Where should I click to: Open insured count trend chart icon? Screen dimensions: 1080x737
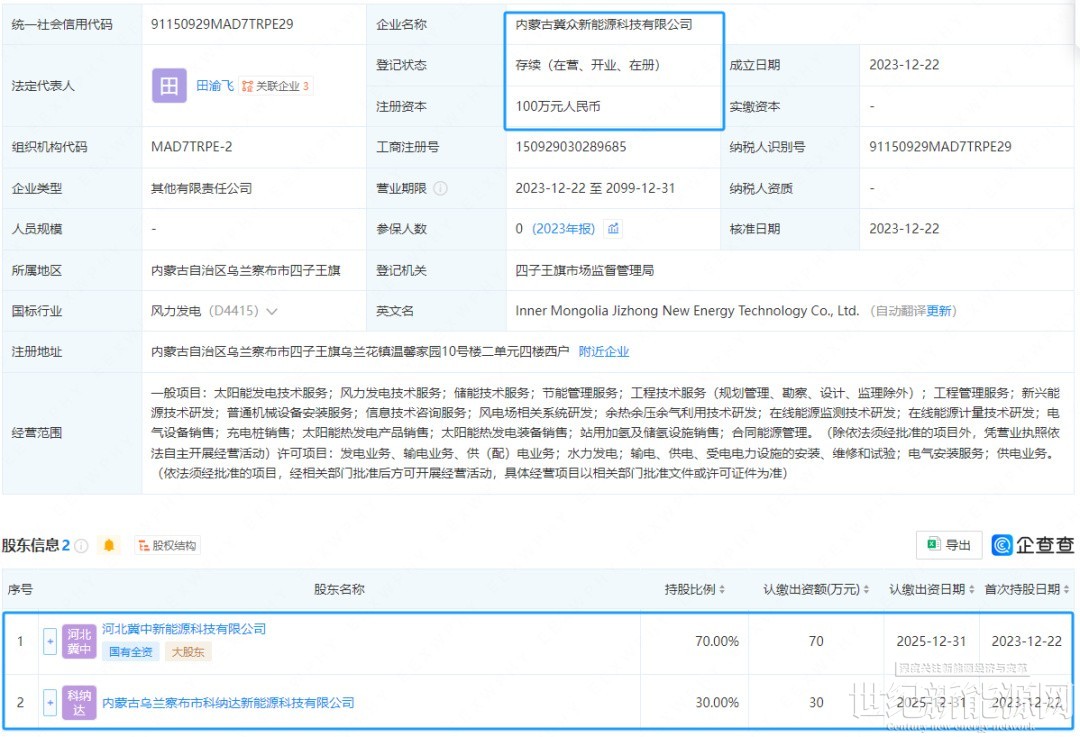click(x=613, y=229)
